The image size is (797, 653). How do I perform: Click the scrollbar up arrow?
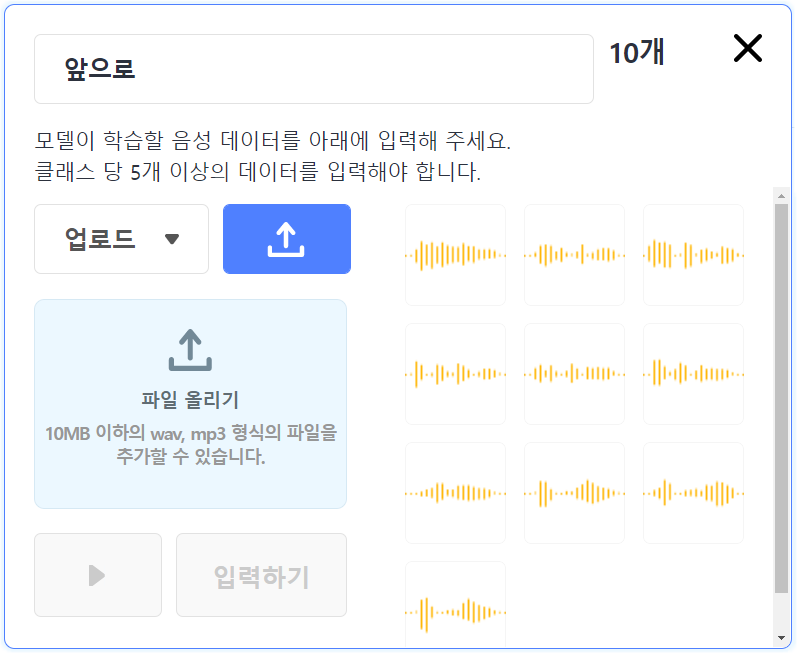pyautogui.click(x=781, y=196)
